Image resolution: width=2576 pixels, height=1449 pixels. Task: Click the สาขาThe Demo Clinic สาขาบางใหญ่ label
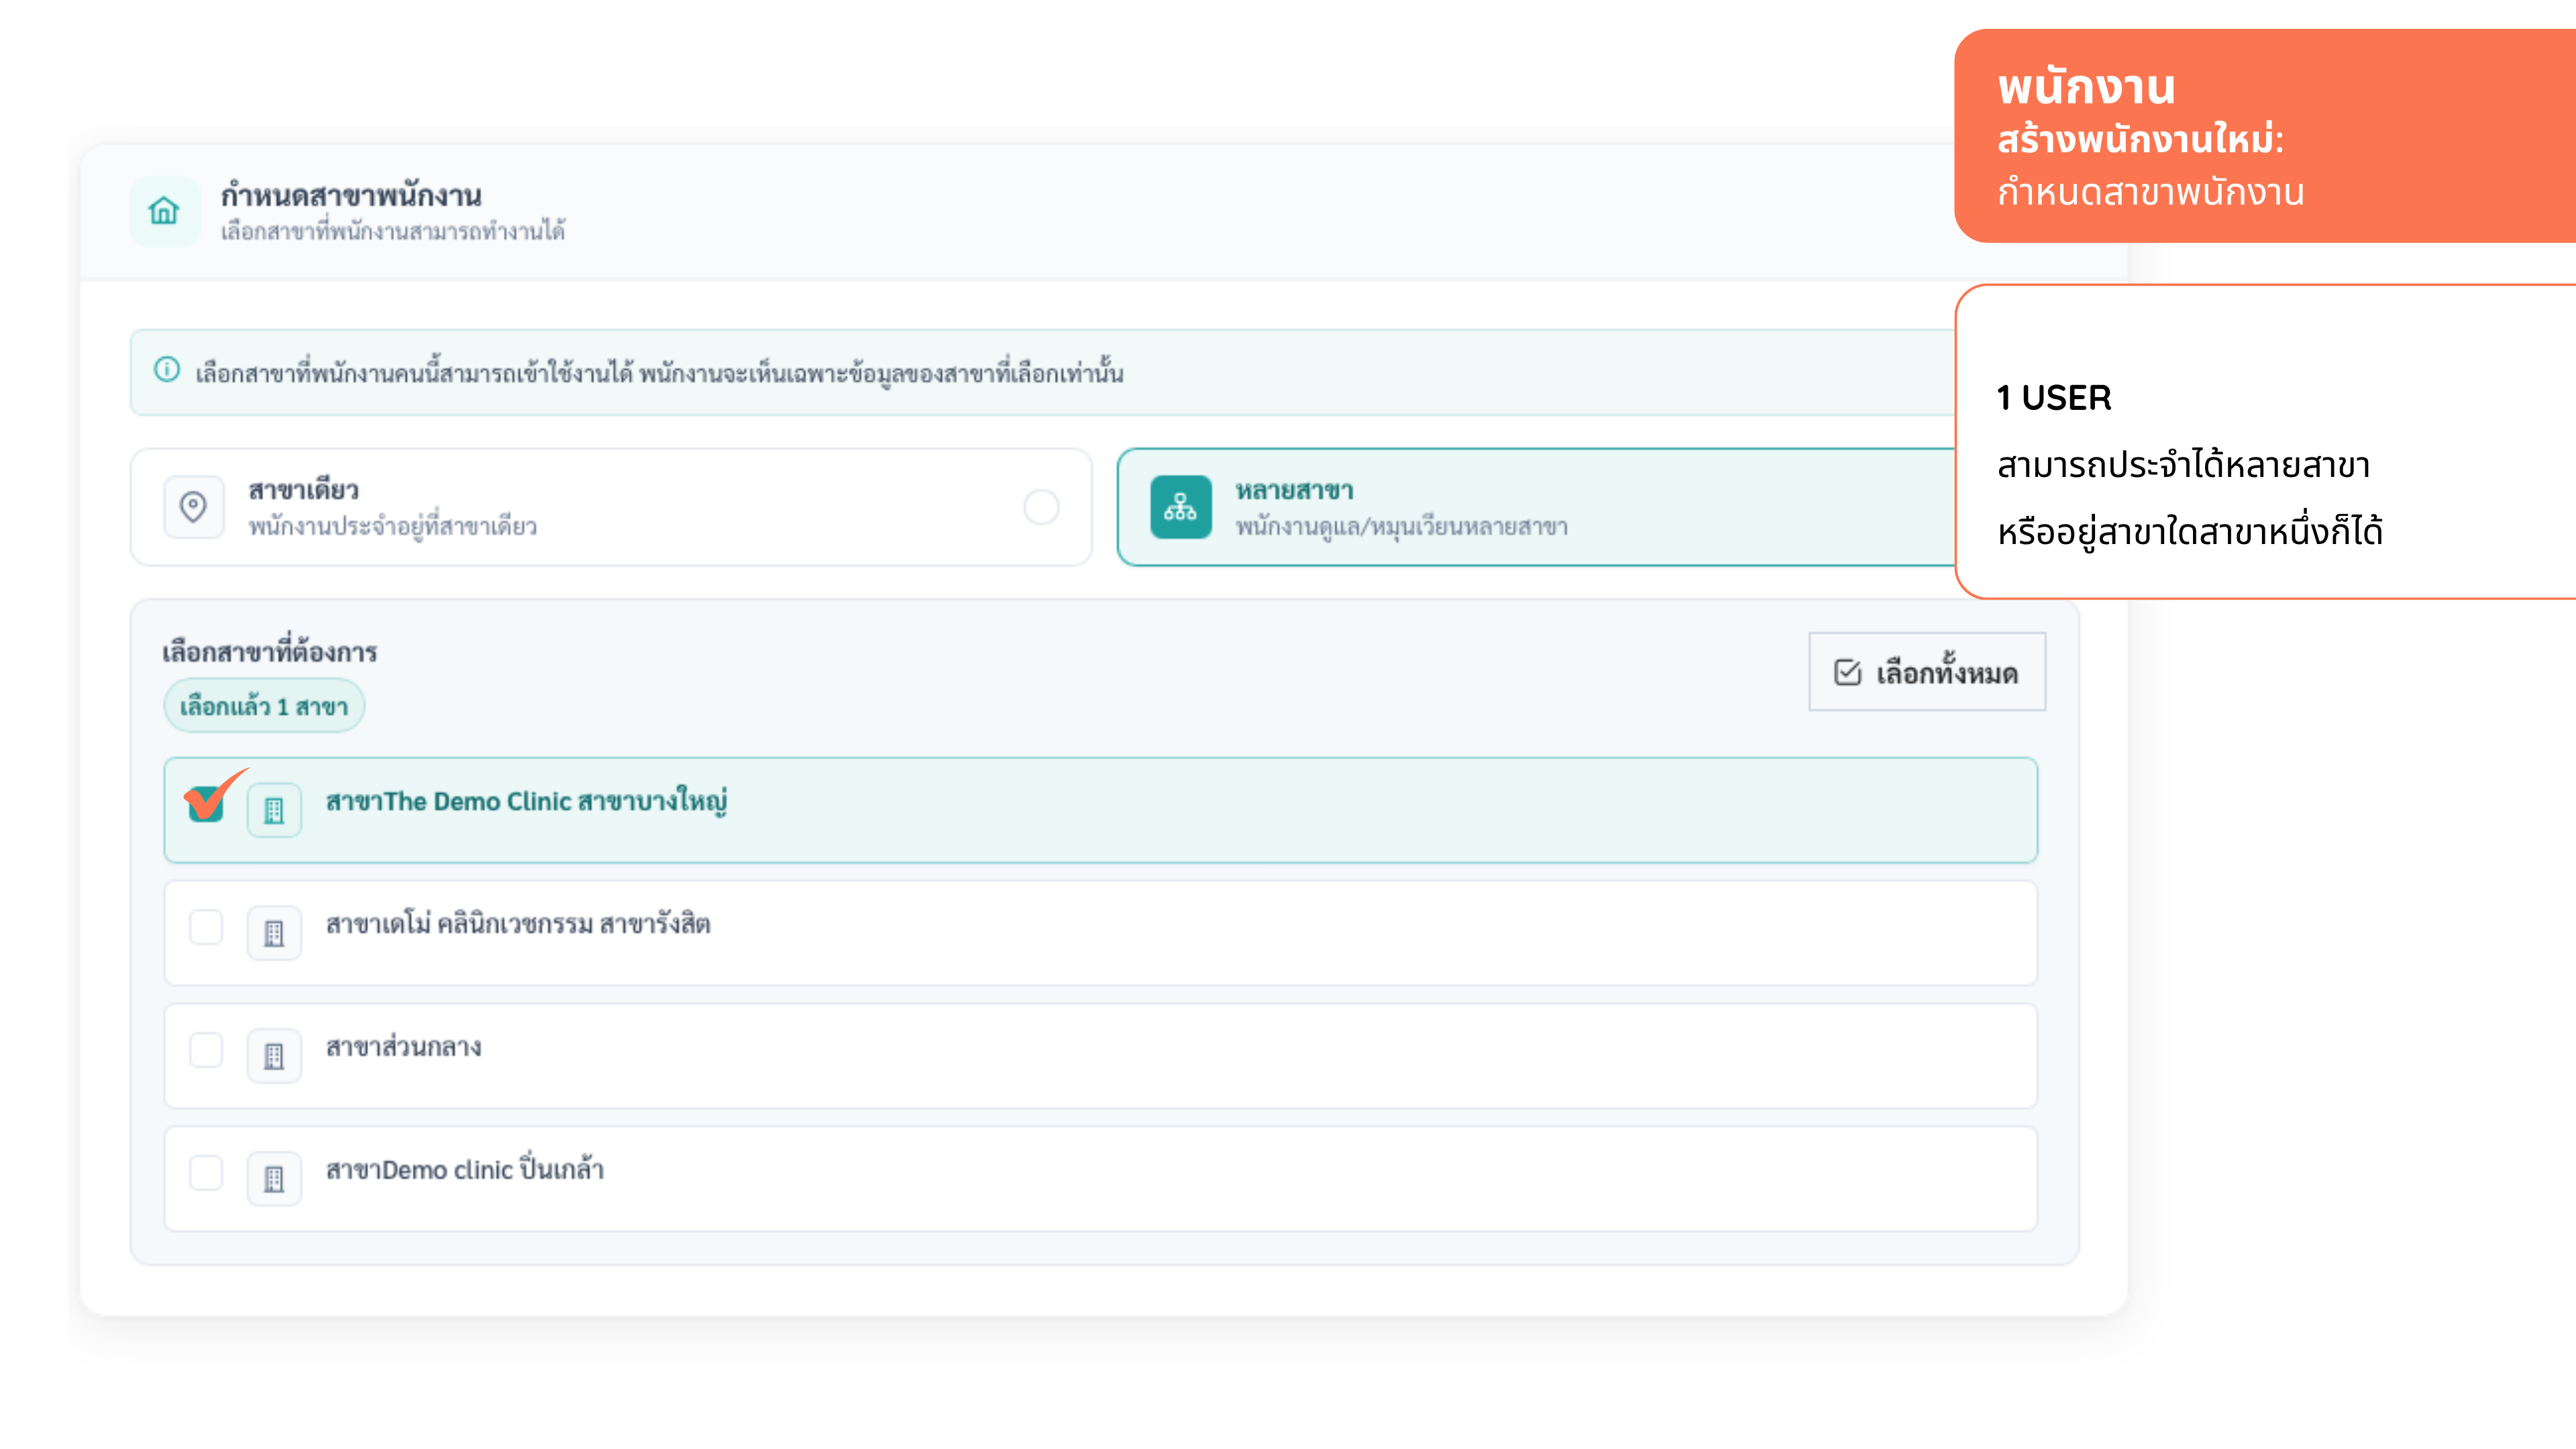[526, 802]
